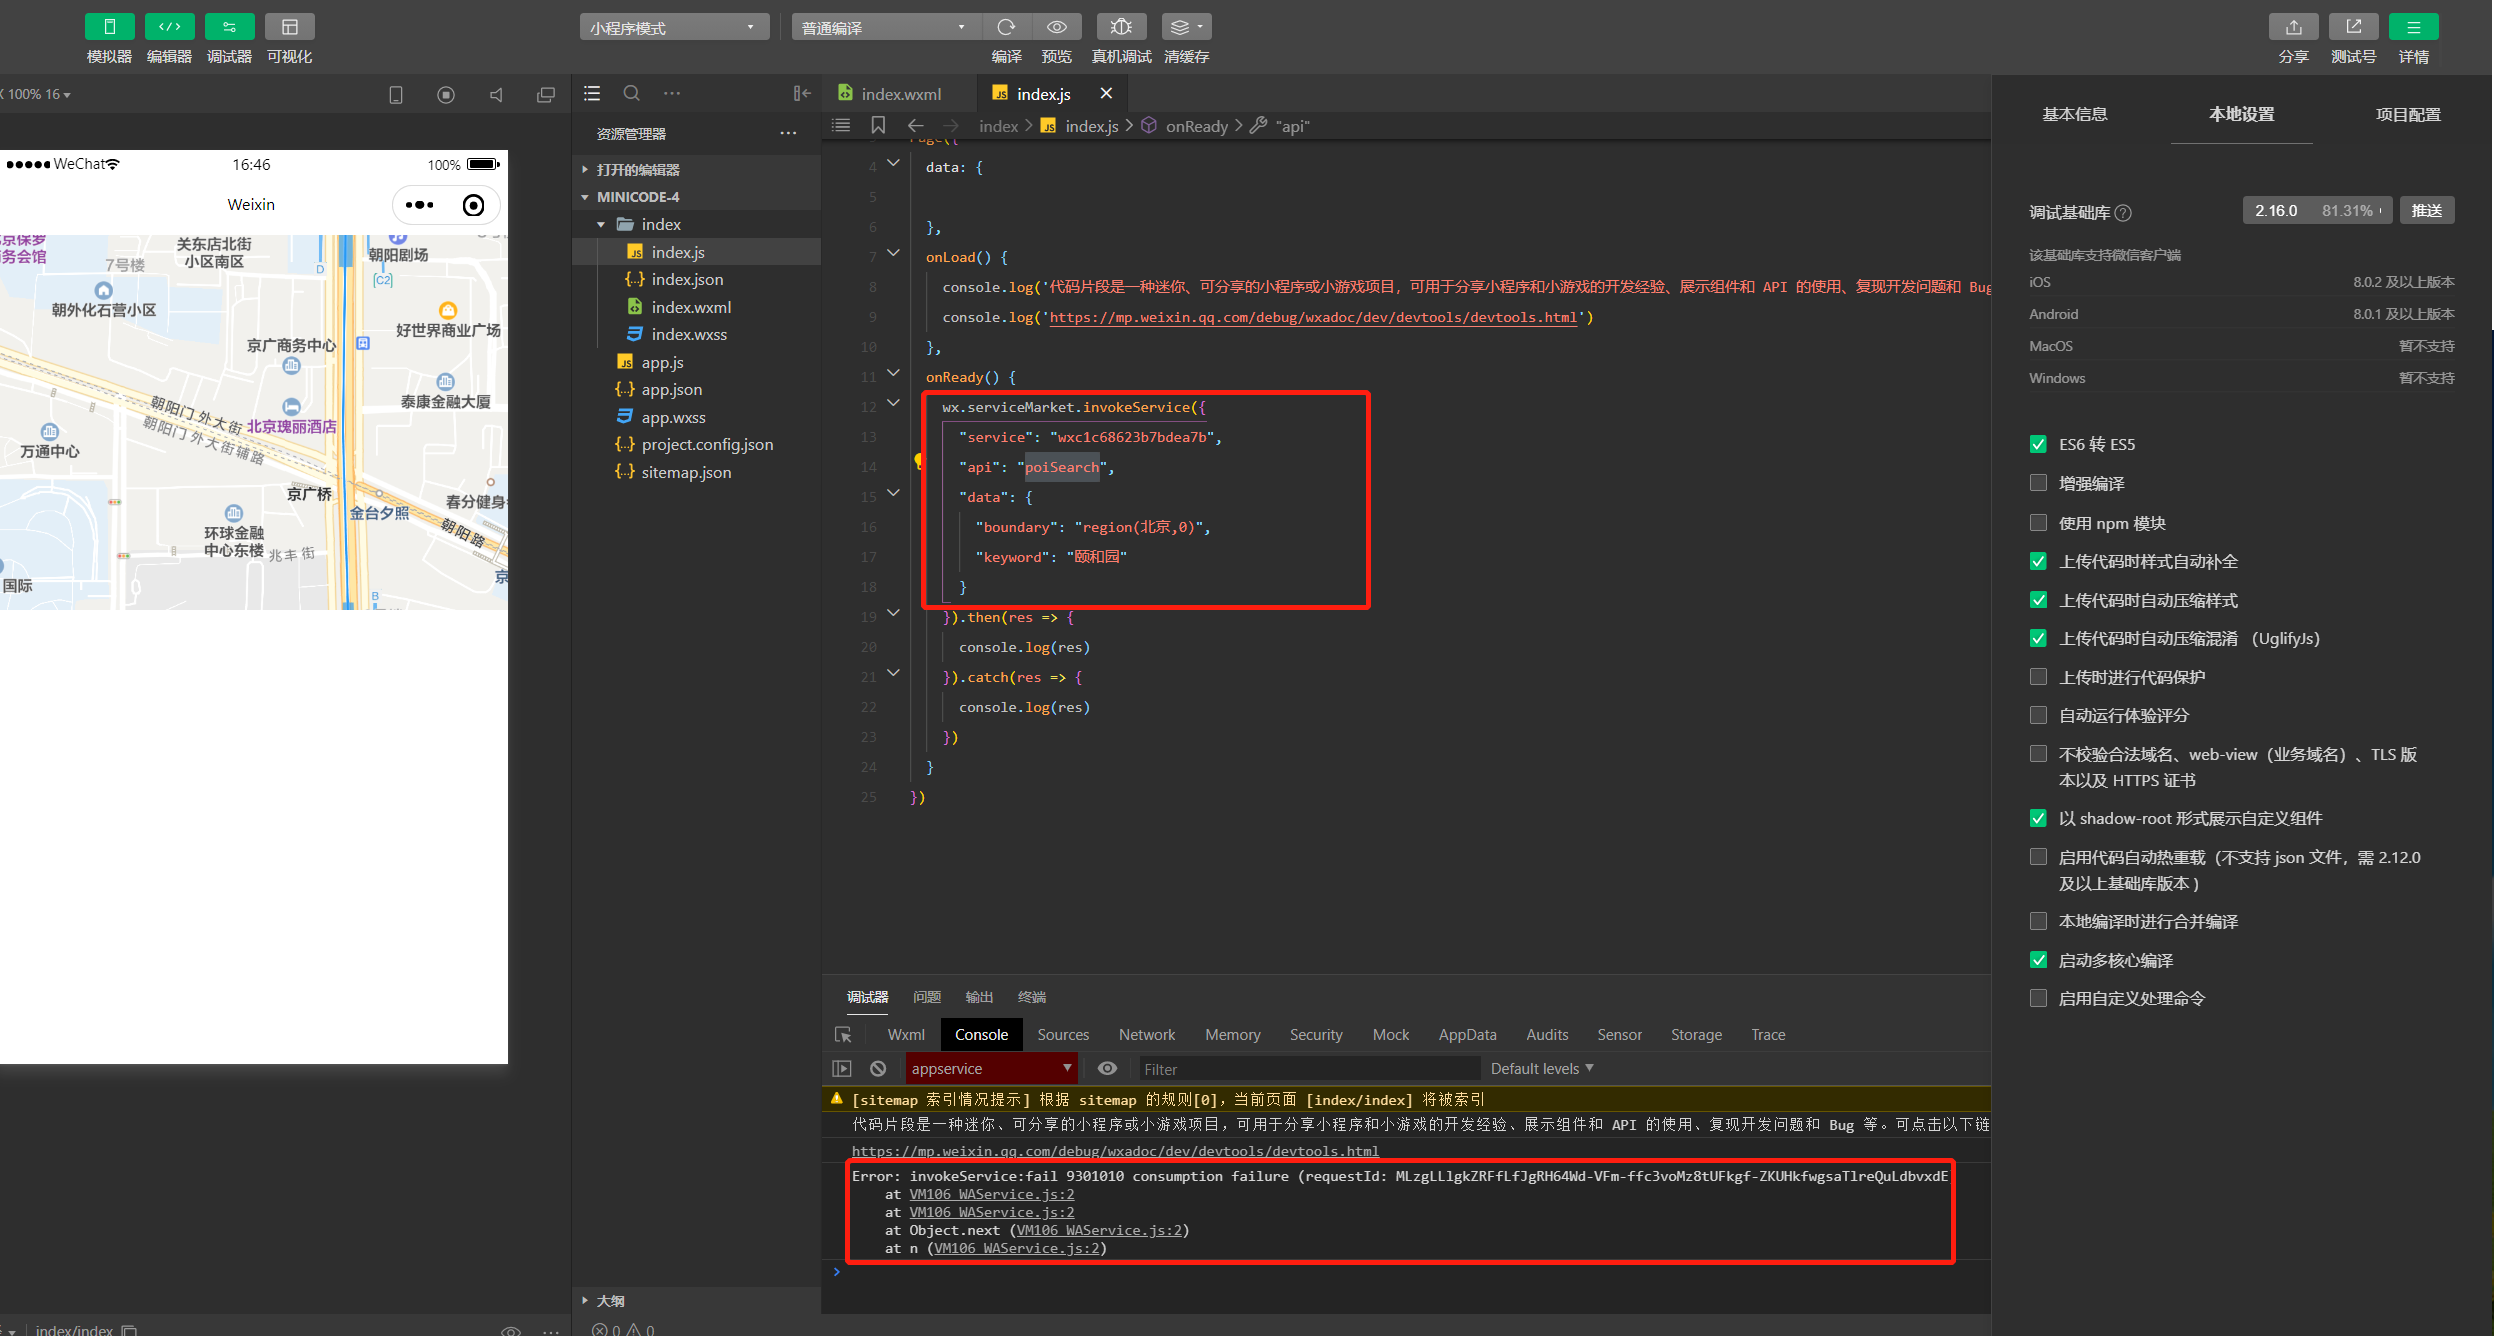This screenshot has width=2494, height=1336.
Task: Toggle the code editor (编辑器) icon
Action: pos(169,27)
